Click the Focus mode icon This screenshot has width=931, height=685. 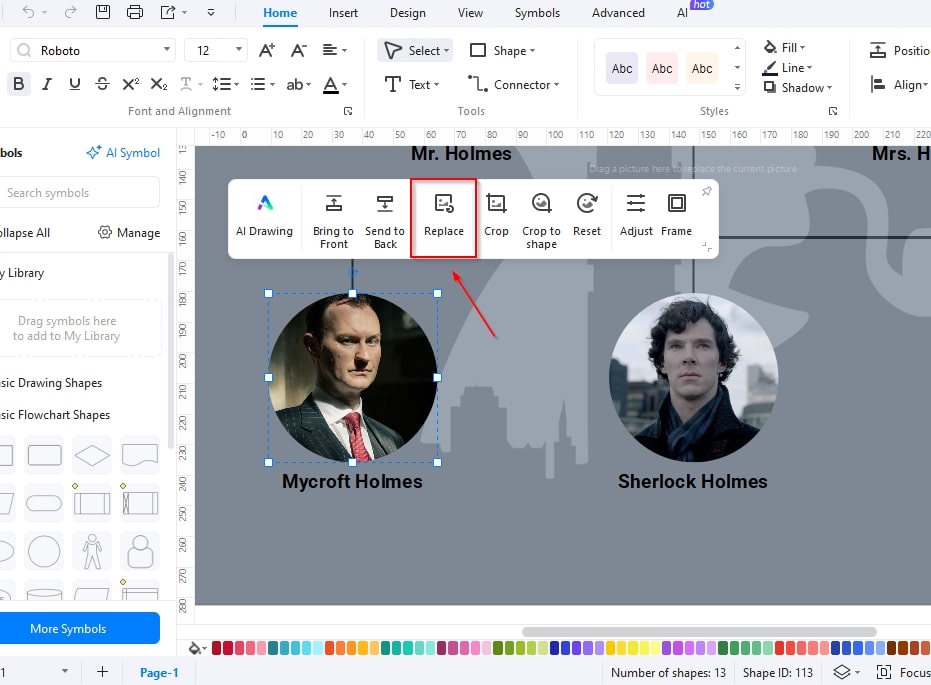coord(884,672)
